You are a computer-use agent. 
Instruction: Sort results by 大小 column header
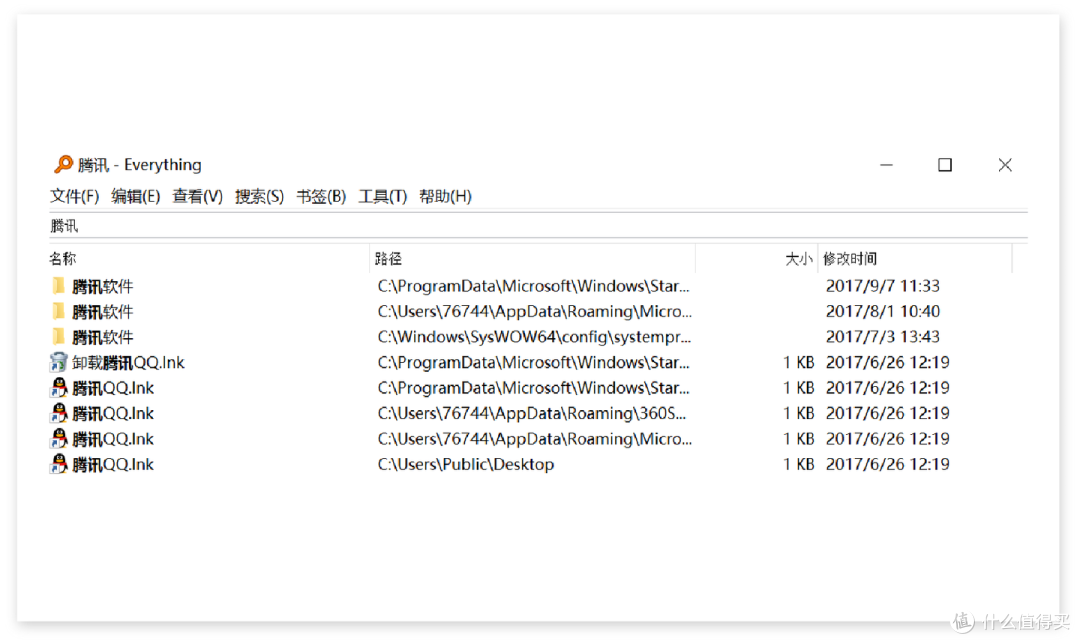(756, 258)
